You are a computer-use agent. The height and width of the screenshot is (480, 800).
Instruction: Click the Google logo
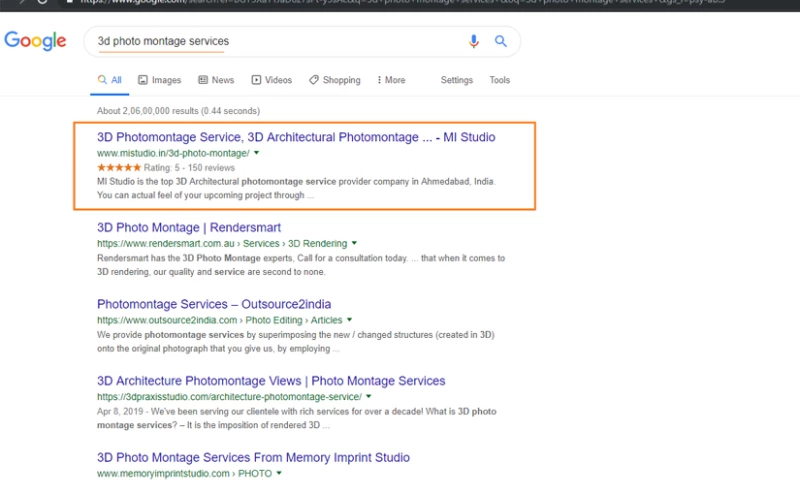[35, 41]
